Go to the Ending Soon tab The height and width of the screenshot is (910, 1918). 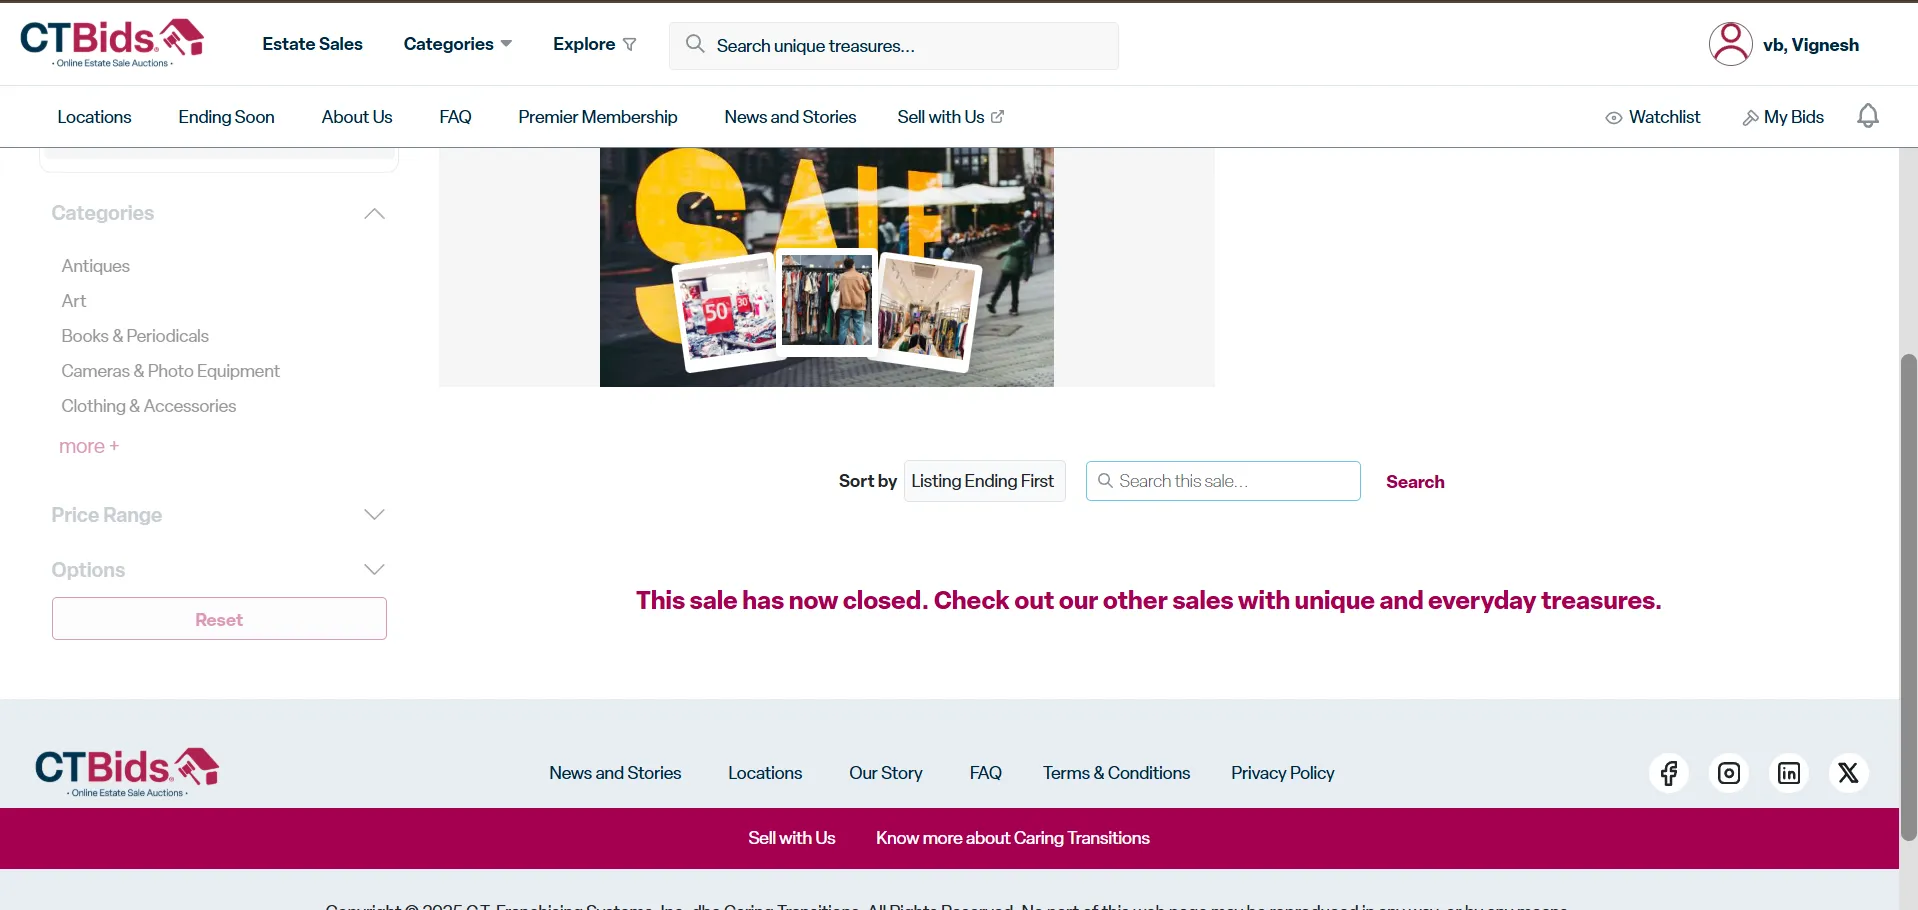point(226,117)
